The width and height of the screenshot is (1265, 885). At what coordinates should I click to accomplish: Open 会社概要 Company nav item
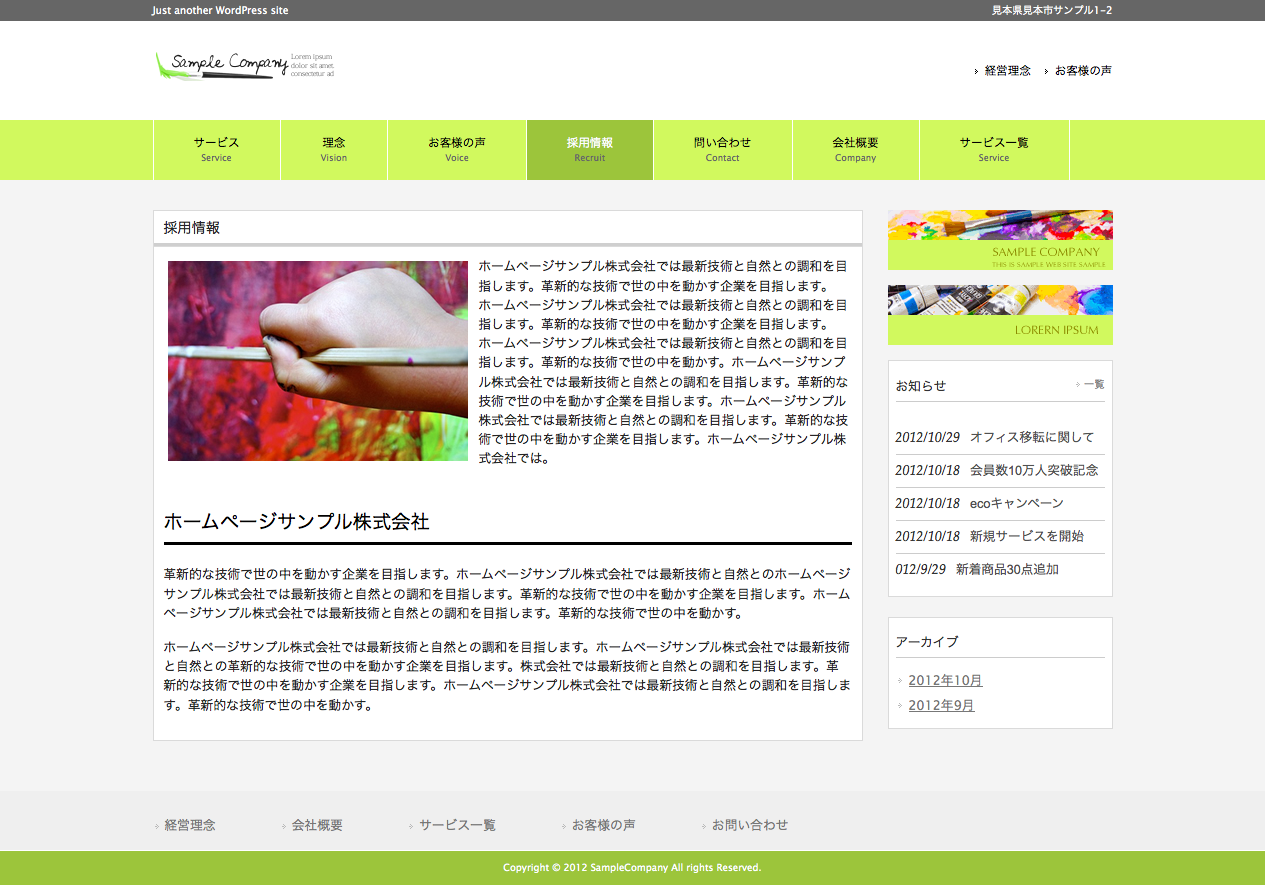tap(856, 150)
